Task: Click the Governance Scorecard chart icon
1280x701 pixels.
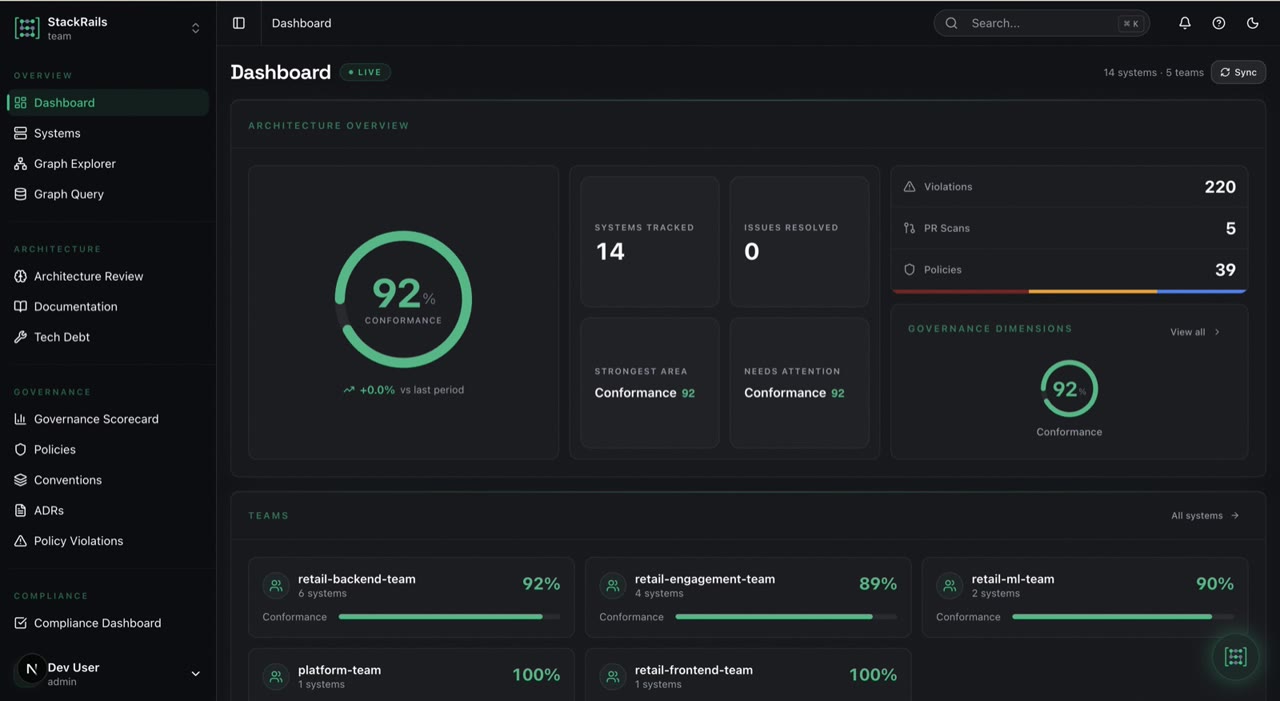Action: tap(20, 419)
